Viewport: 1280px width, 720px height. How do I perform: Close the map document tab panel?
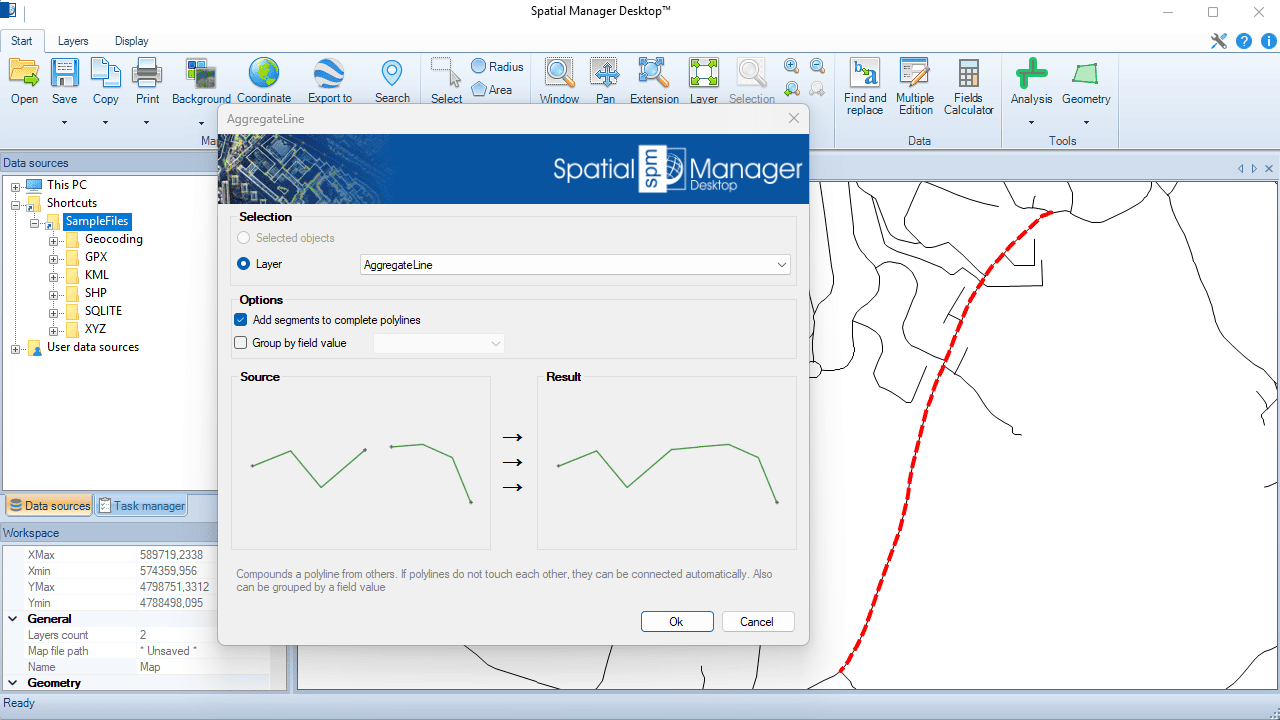tap(1269, 169)
